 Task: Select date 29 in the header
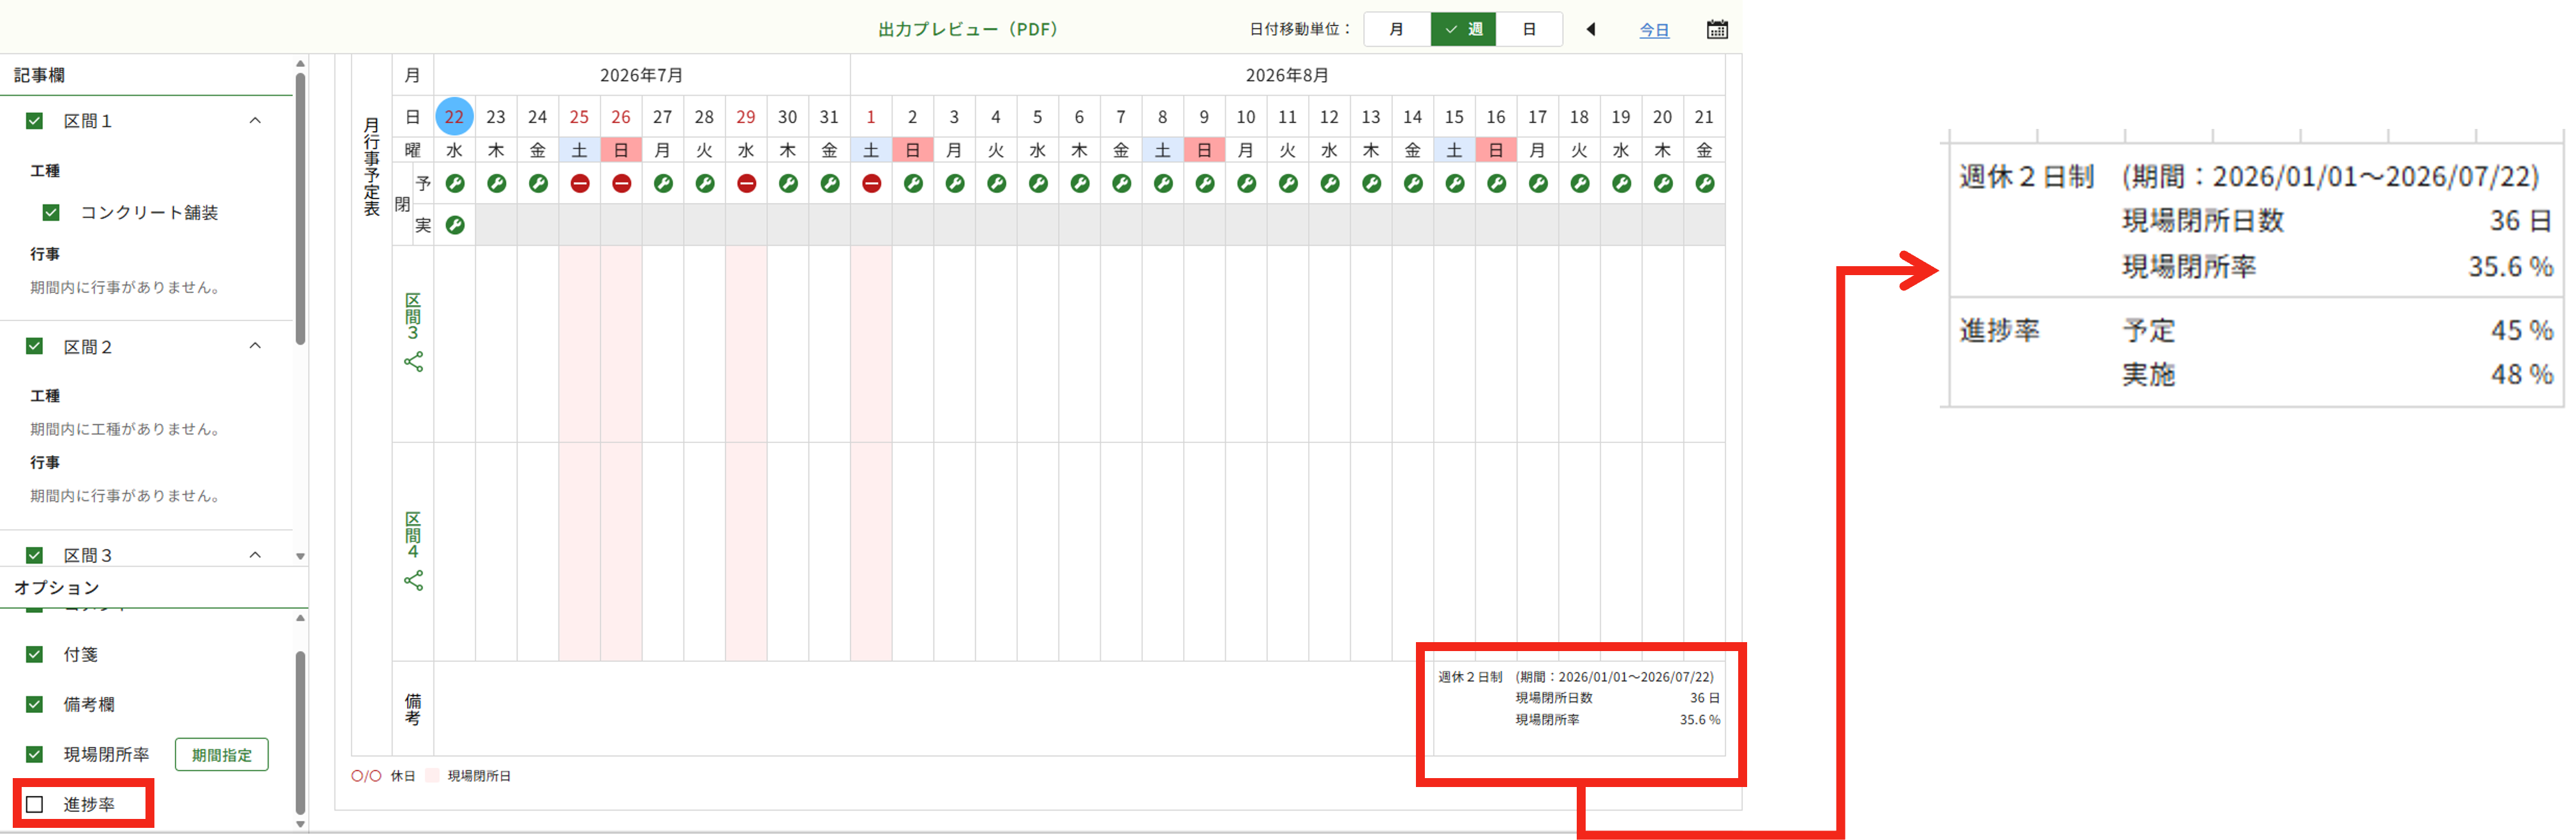click(746, 117)
